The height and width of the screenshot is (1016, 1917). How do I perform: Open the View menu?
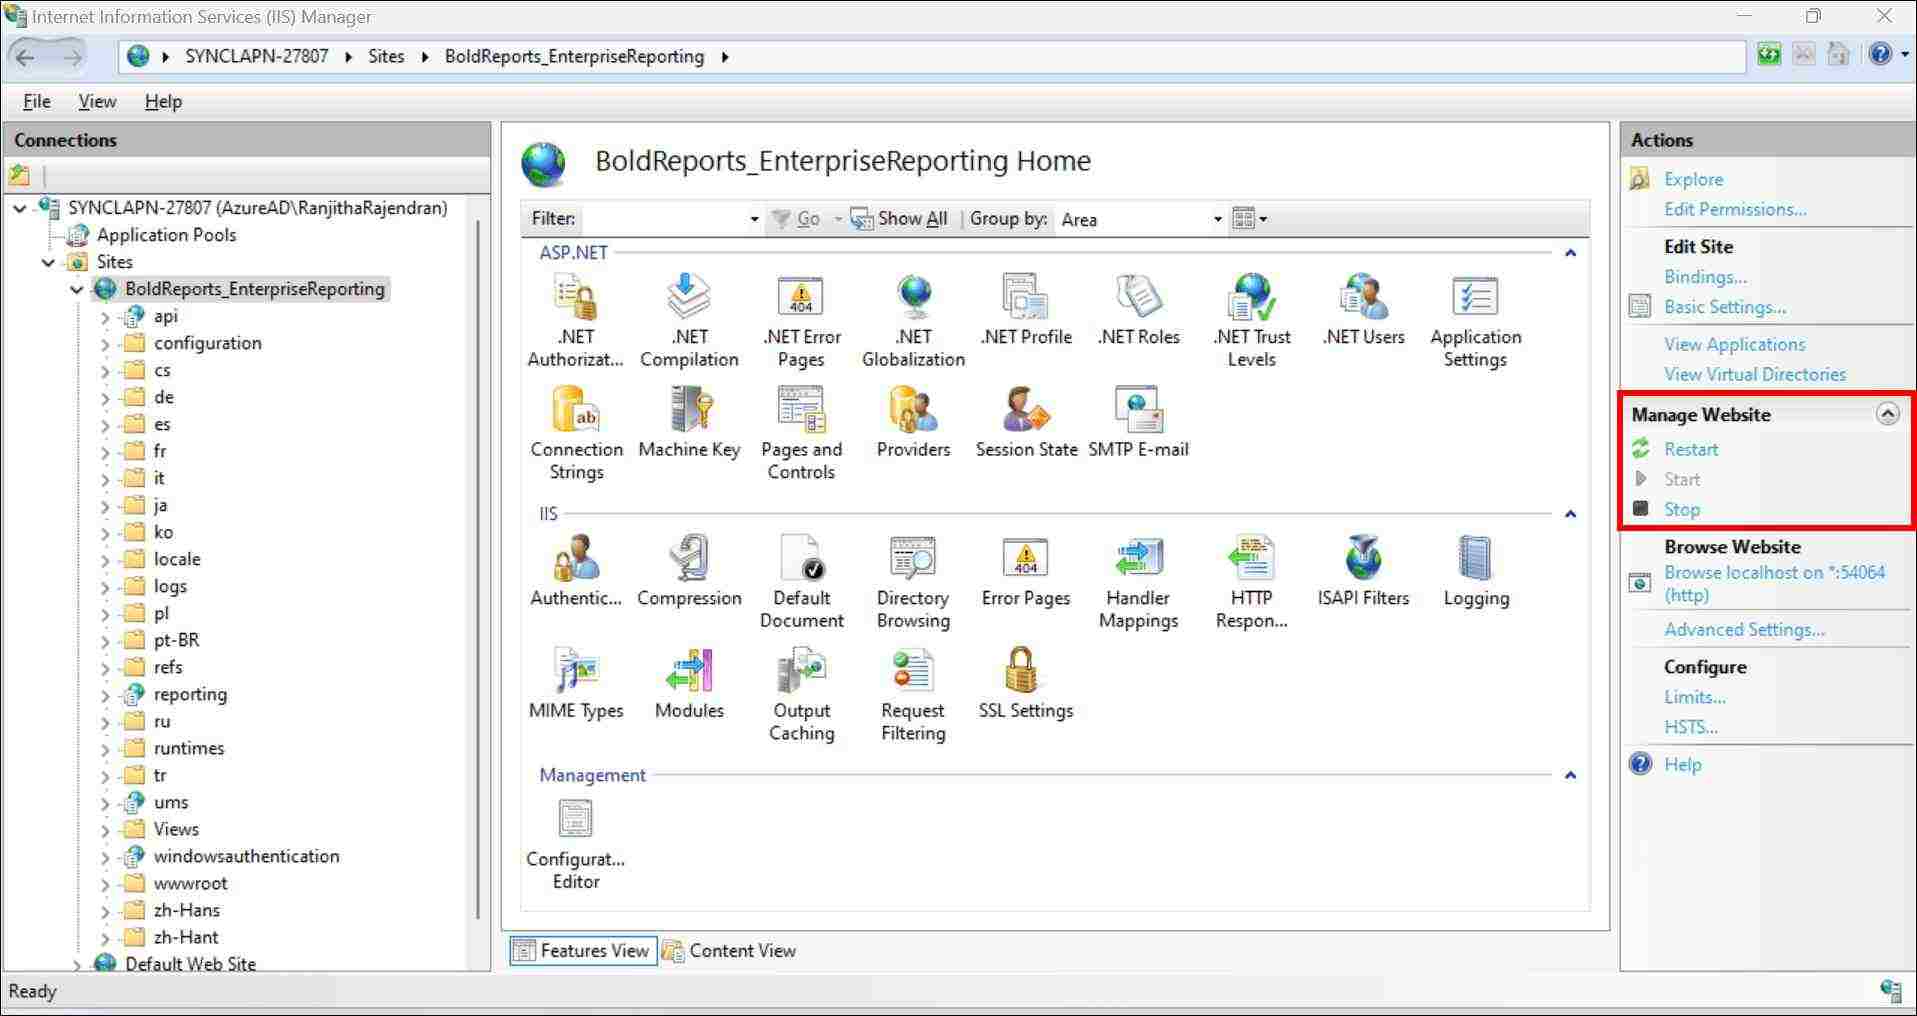97,101
